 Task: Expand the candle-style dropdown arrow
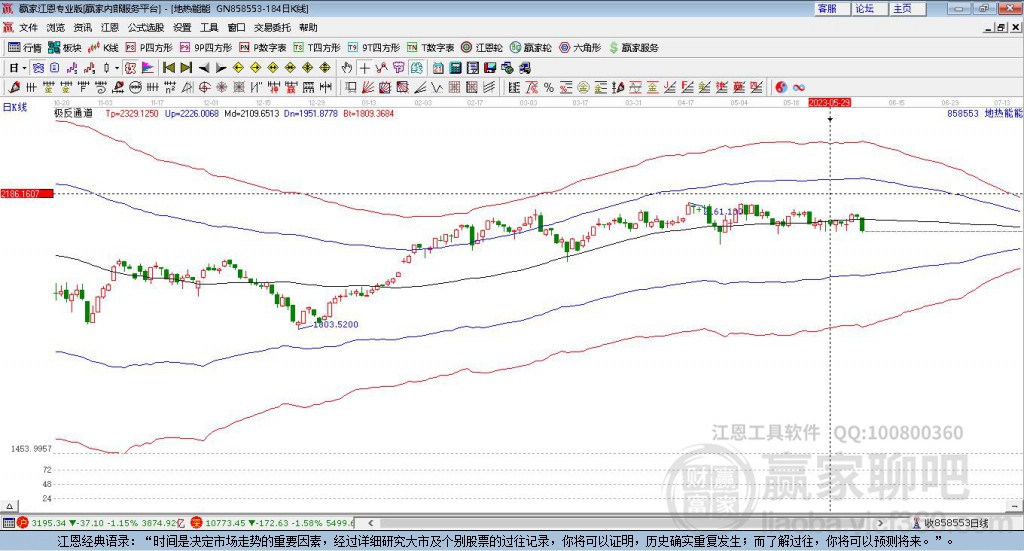tap(117, 68)
